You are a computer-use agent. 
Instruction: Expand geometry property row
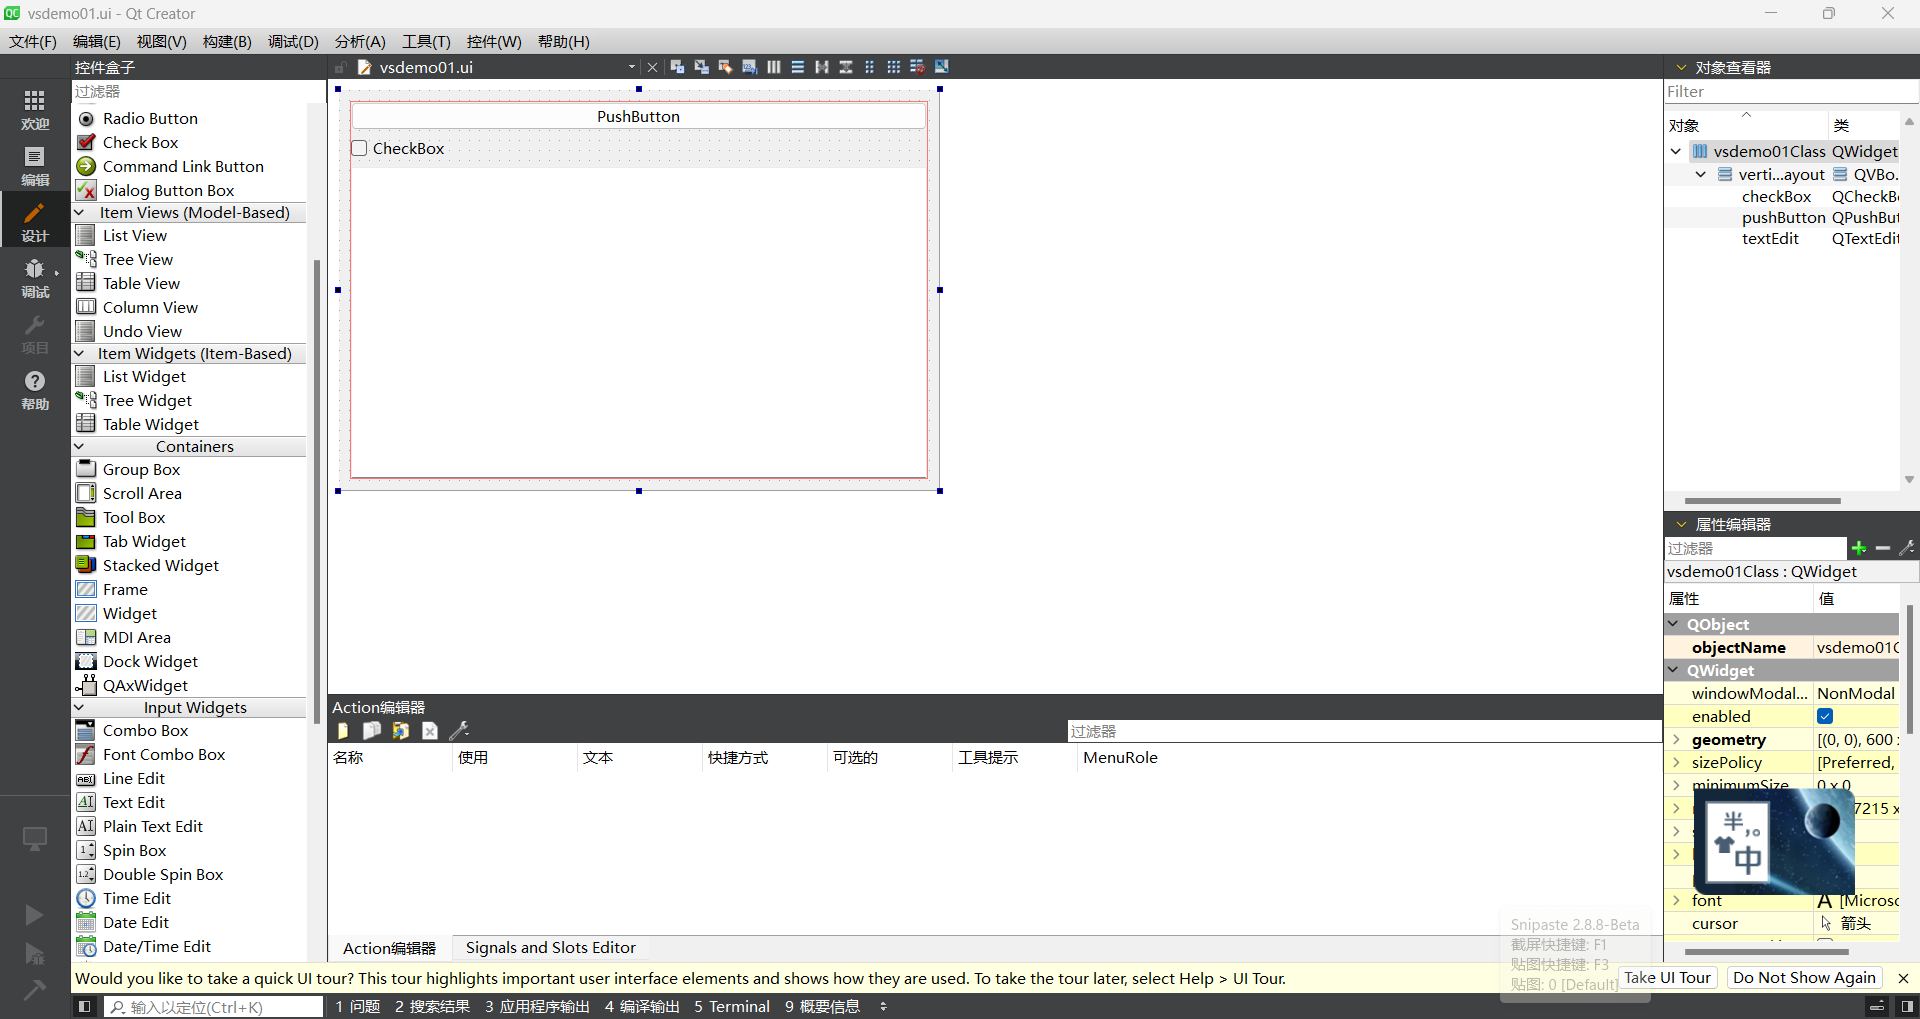1676,739
